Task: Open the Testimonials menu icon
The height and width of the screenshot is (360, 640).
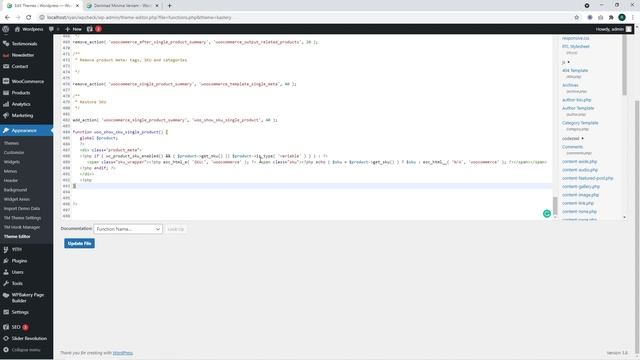Action: [x=6, y=43]
